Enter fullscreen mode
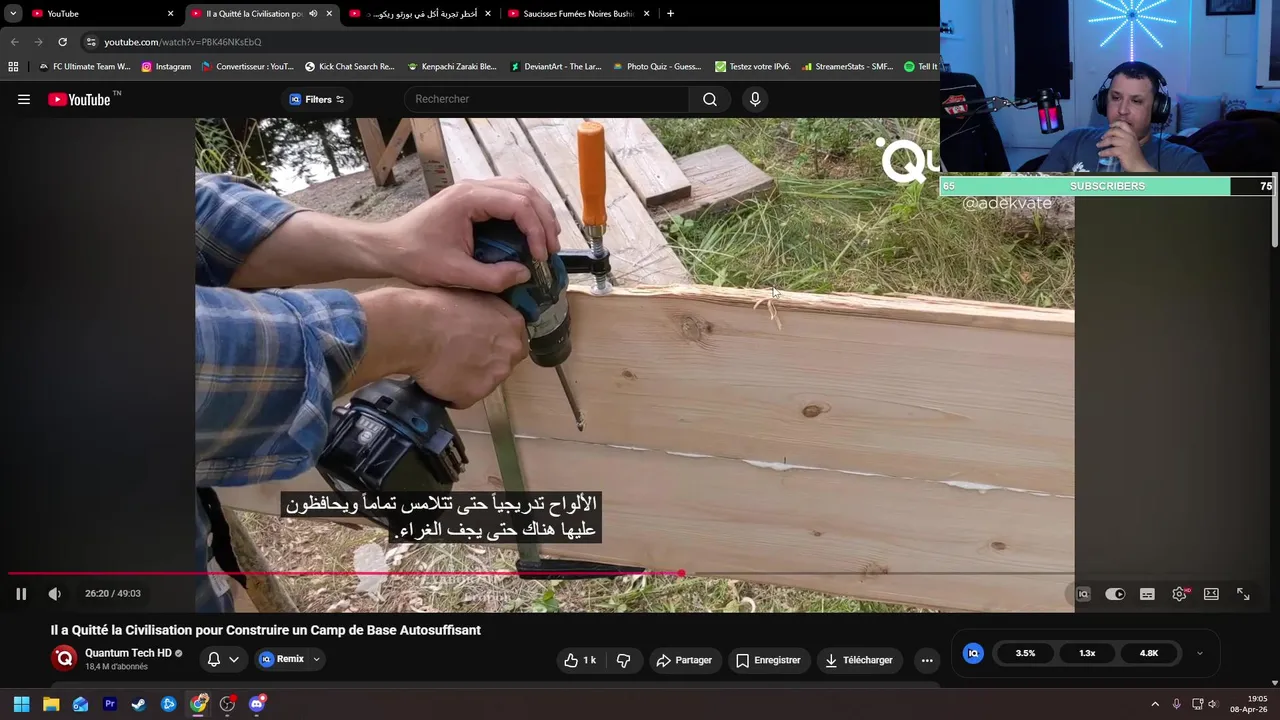This screenshot has height=720, width=1280. pos(1243,594)
